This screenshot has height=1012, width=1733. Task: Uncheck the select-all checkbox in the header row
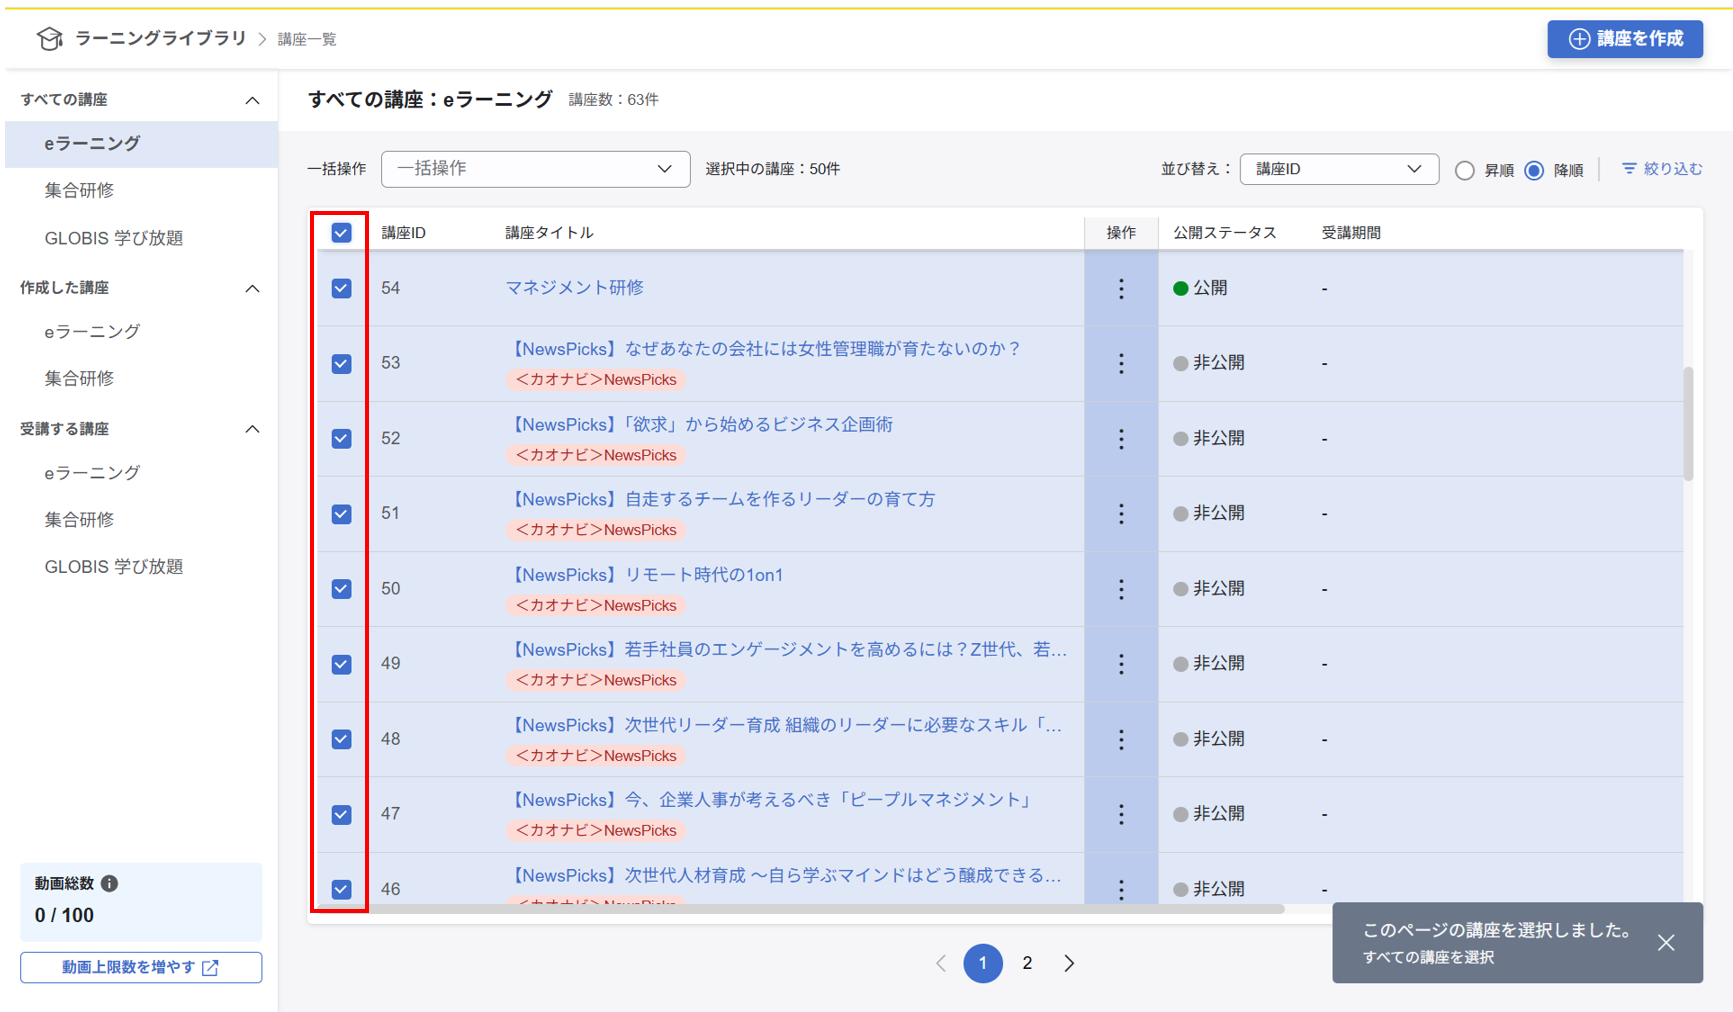coord(341,232)
